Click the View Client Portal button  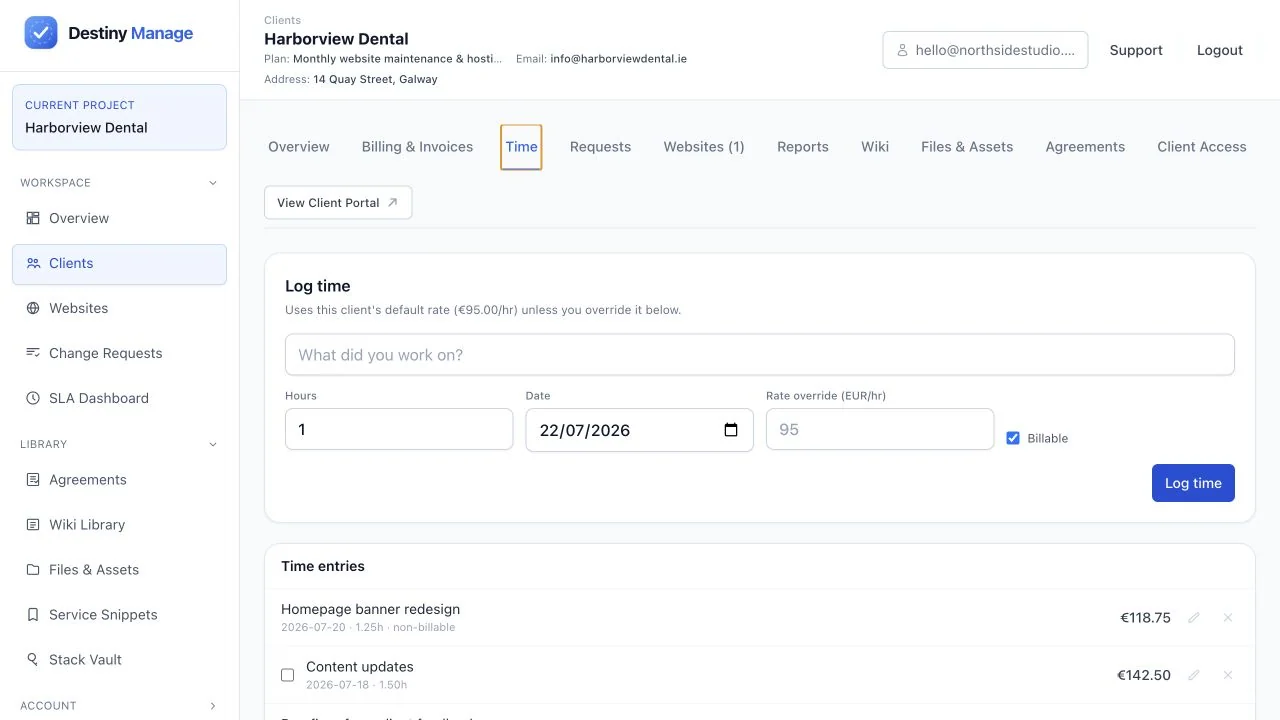click(338, 202)
